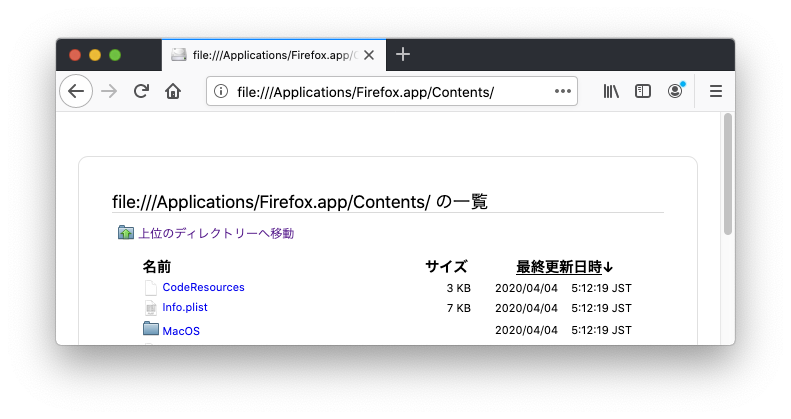Show site information icon in address bar
This screenshot has height=419, width=791.
click(220, 92)
